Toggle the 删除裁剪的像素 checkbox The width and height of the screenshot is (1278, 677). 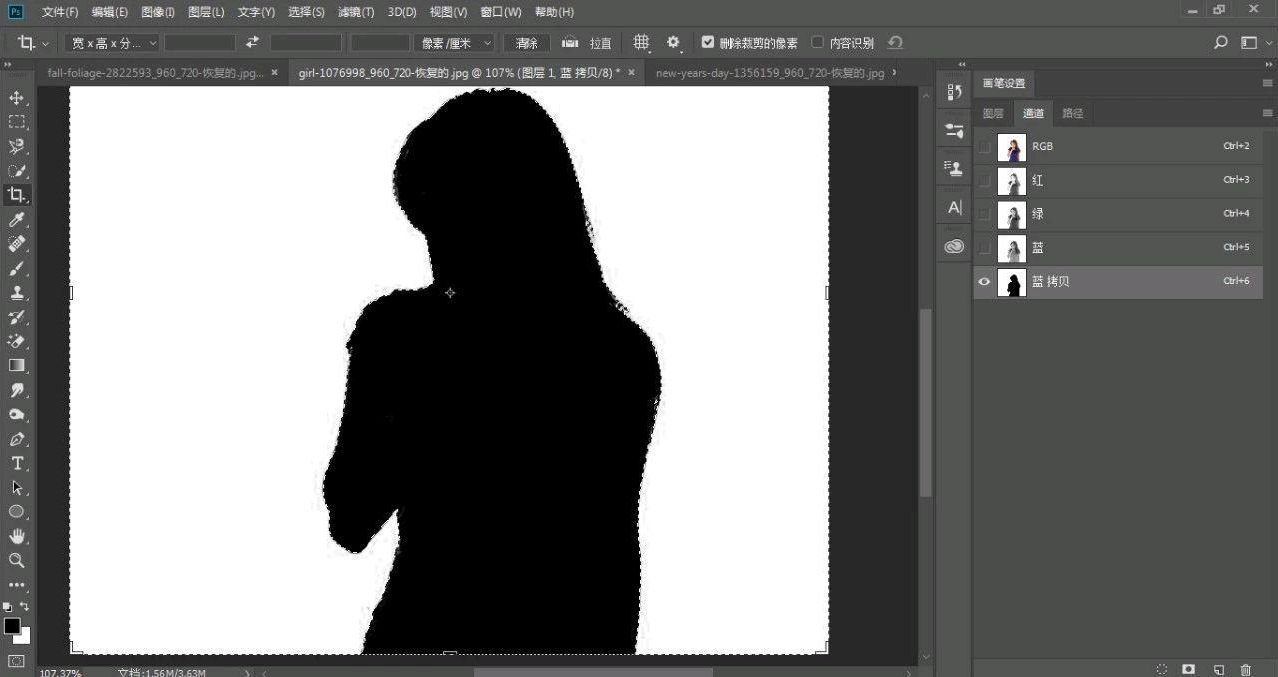(708, 42)
